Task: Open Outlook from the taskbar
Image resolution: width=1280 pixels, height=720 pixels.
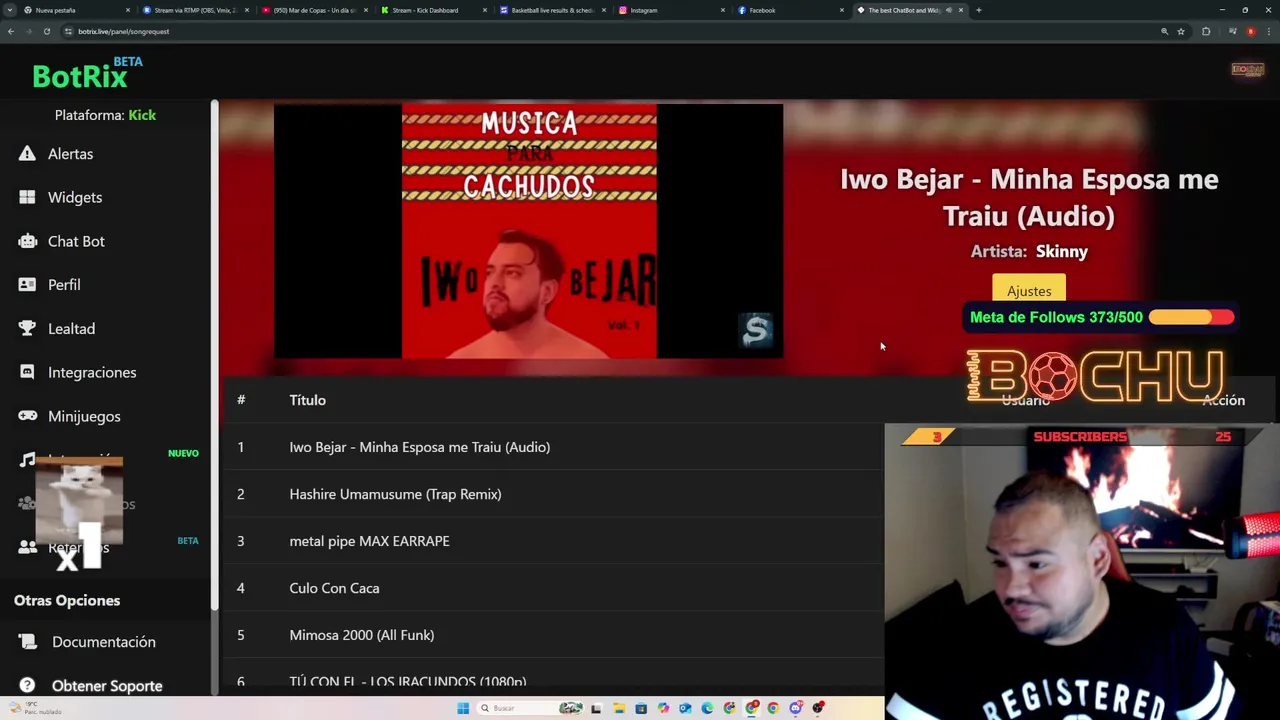Action: [685, 708]
